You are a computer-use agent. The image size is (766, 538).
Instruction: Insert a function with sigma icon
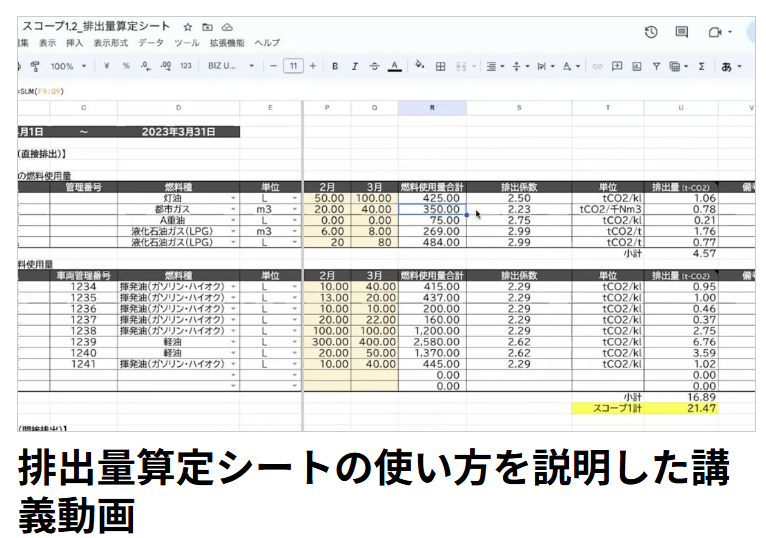coord(701,66)
